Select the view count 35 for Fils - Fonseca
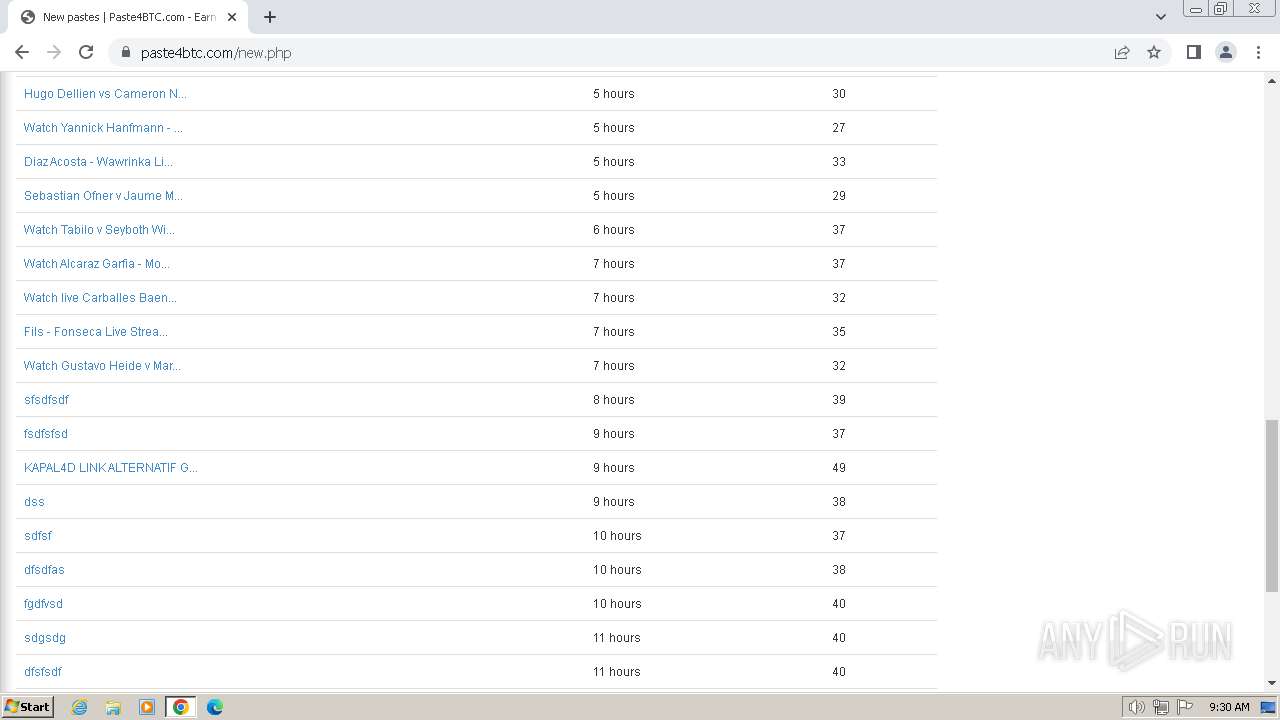Screen dimensions: 1280x720 839,332
